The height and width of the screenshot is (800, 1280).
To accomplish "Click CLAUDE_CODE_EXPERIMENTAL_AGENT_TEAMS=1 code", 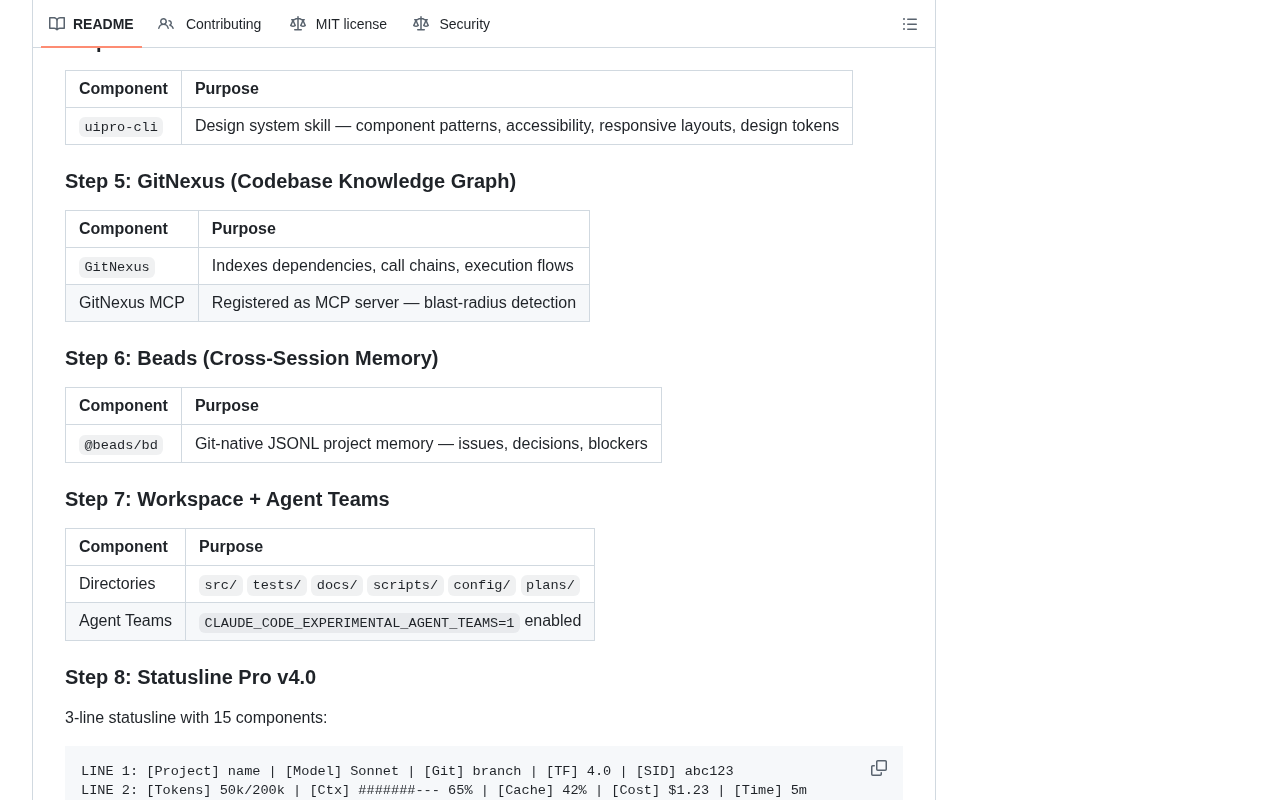I will 359,623.
